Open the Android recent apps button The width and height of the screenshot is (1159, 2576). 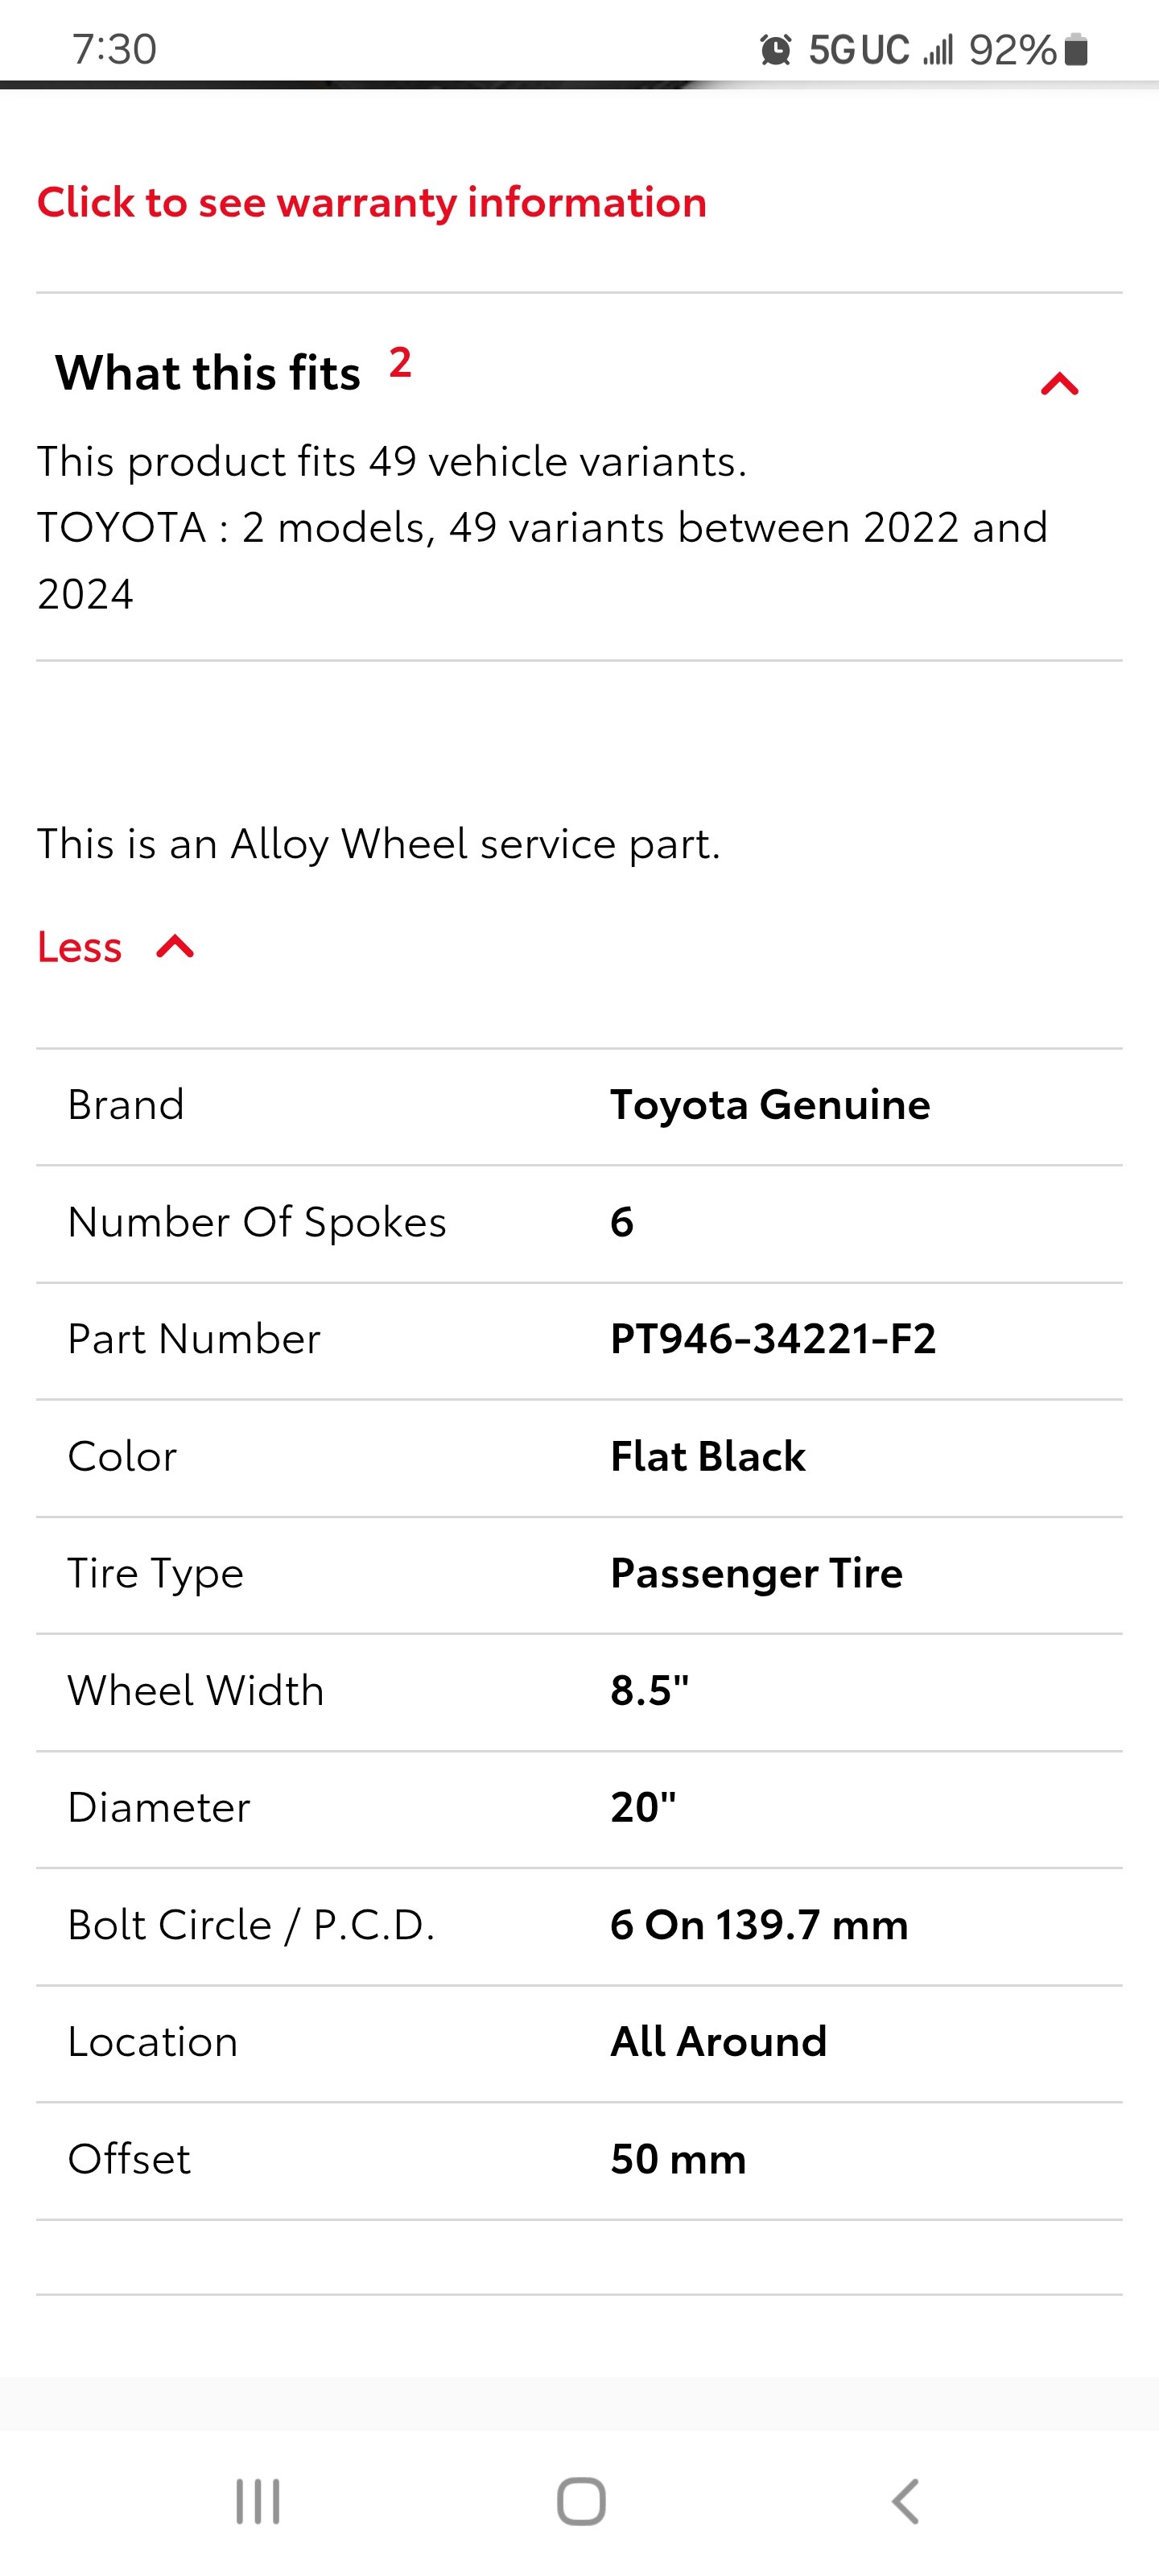click(258, 2502)
